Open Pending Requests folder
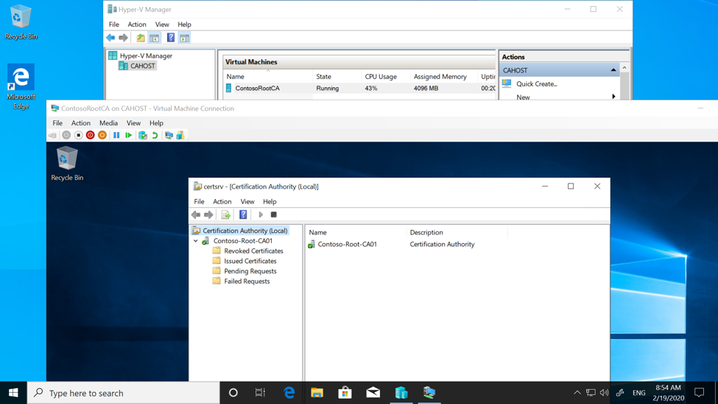Image resolution: width=718 pixels, height=404 pixels. [250, 271]
